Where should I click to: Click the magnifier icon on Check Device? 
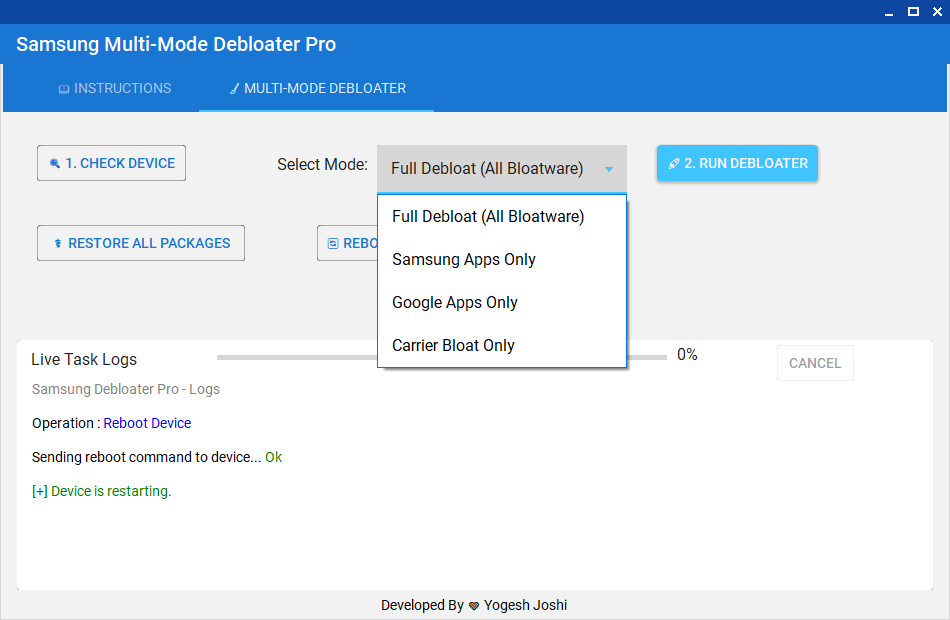(54, 164)
